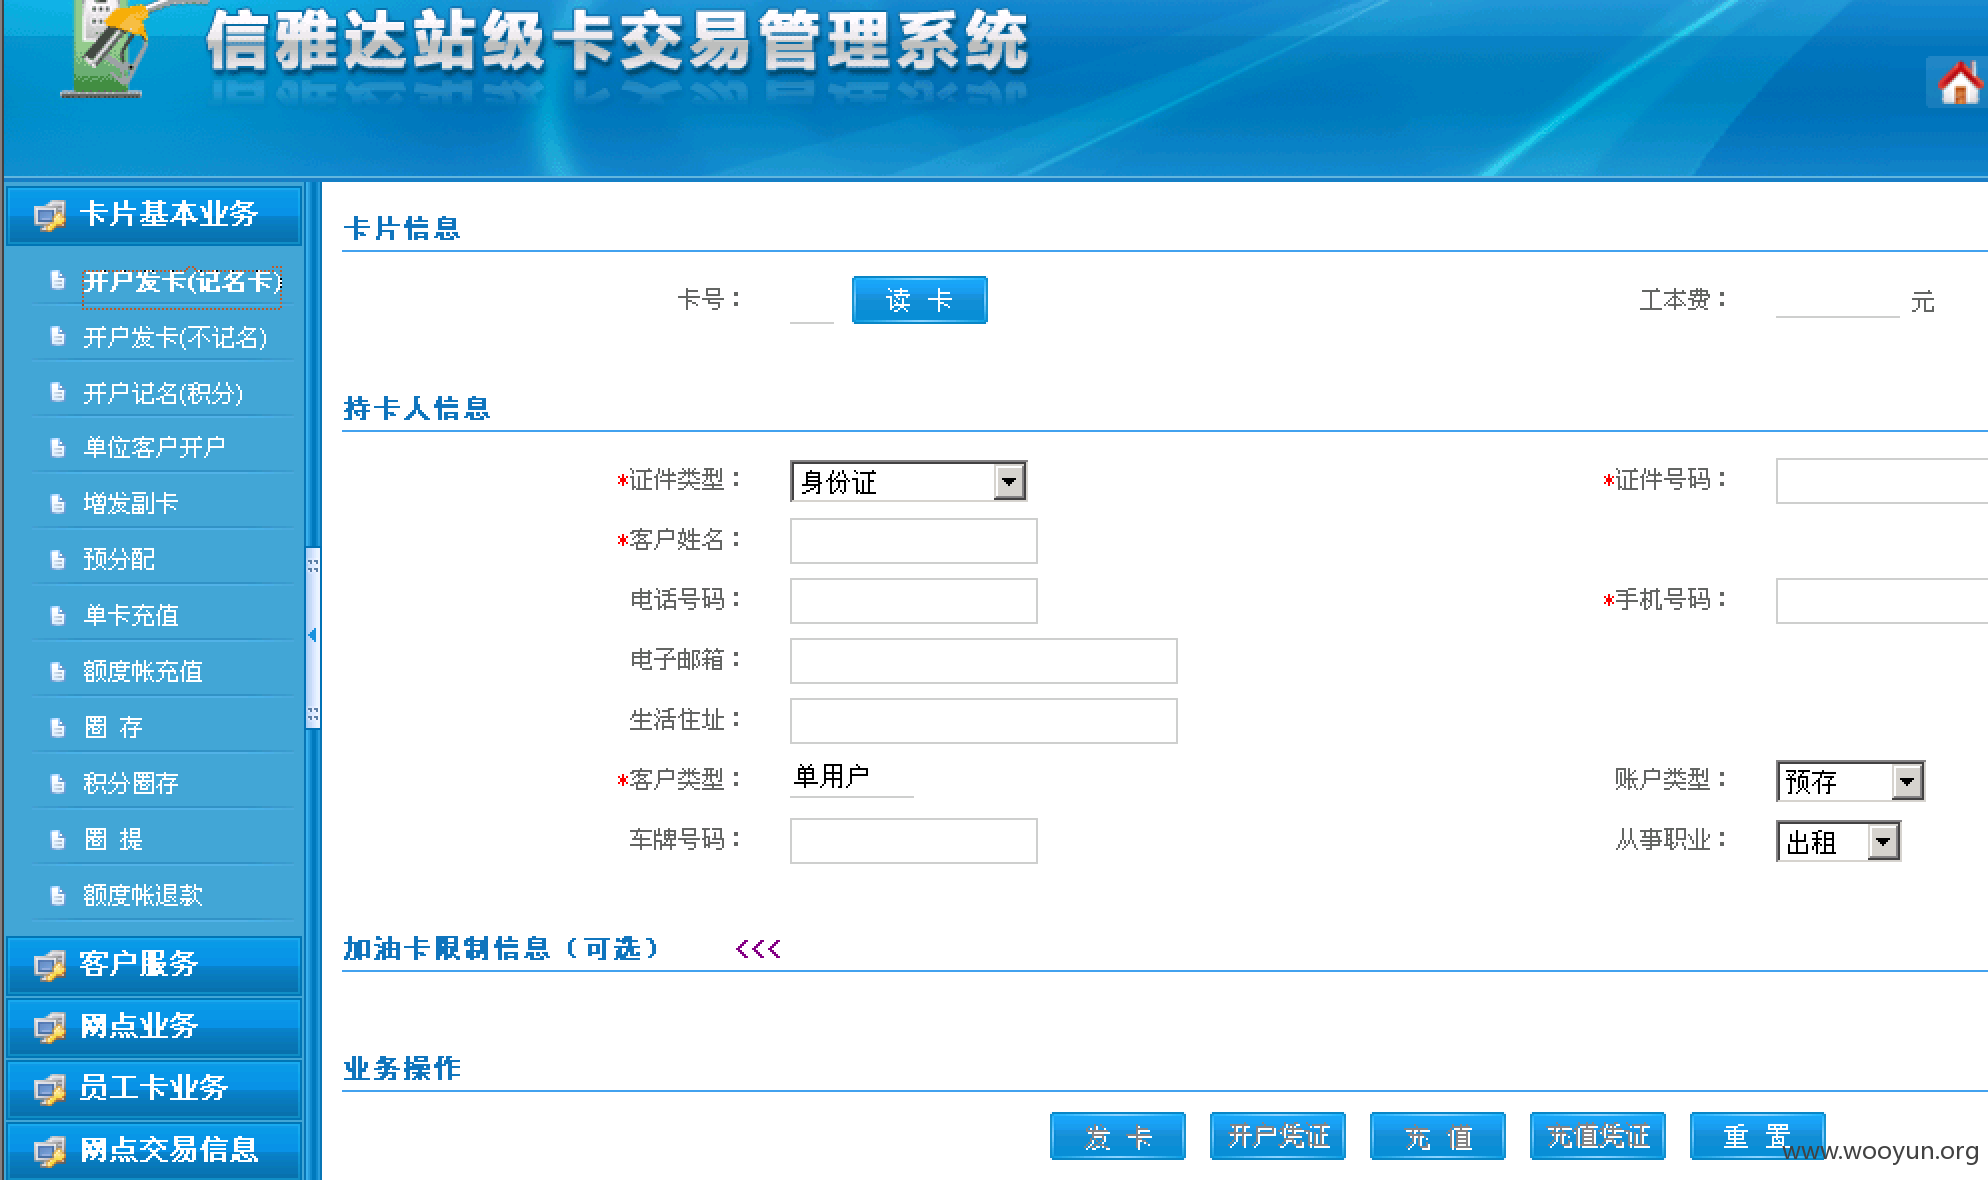Click icon beside 客户服务 section
1988x1180 pixels.
pos(49,965)
